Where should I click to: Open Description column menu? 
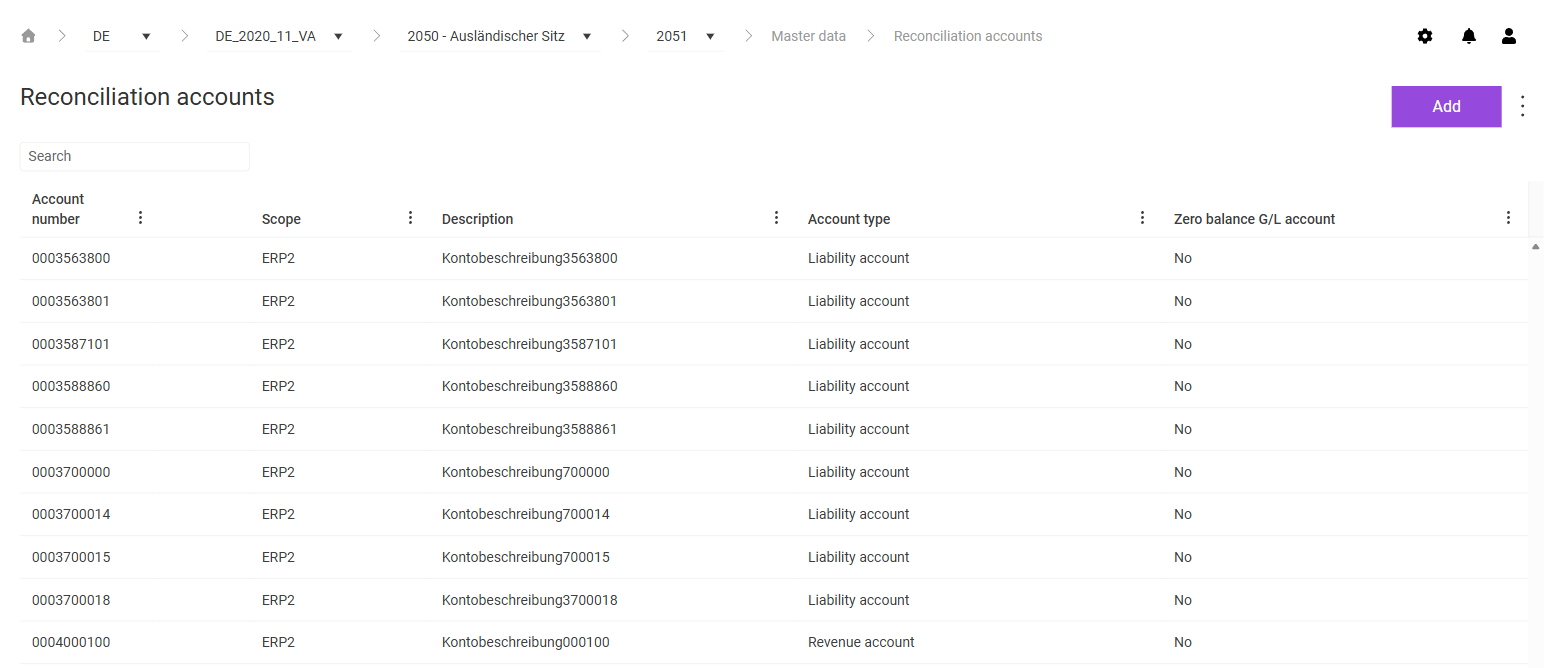(x=776, y=217)
